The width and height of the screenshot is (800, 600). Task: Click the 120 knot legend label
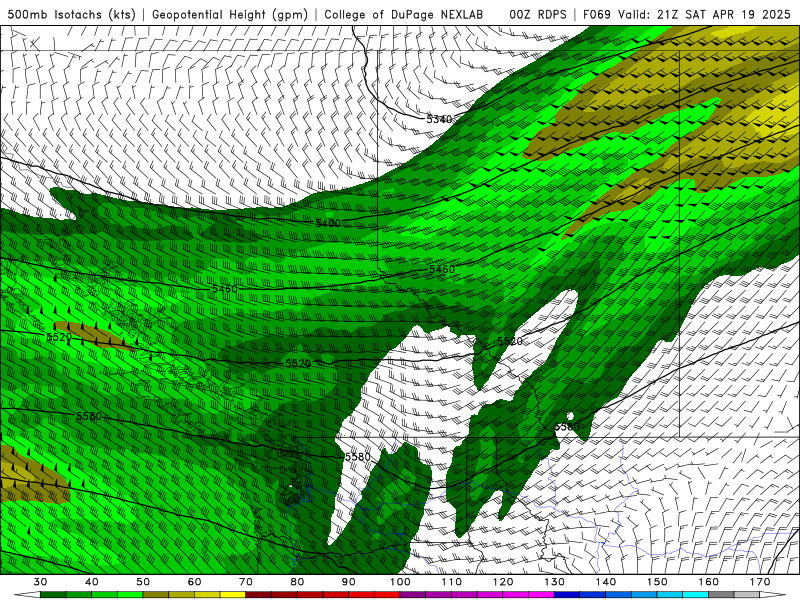click(503, 582)
